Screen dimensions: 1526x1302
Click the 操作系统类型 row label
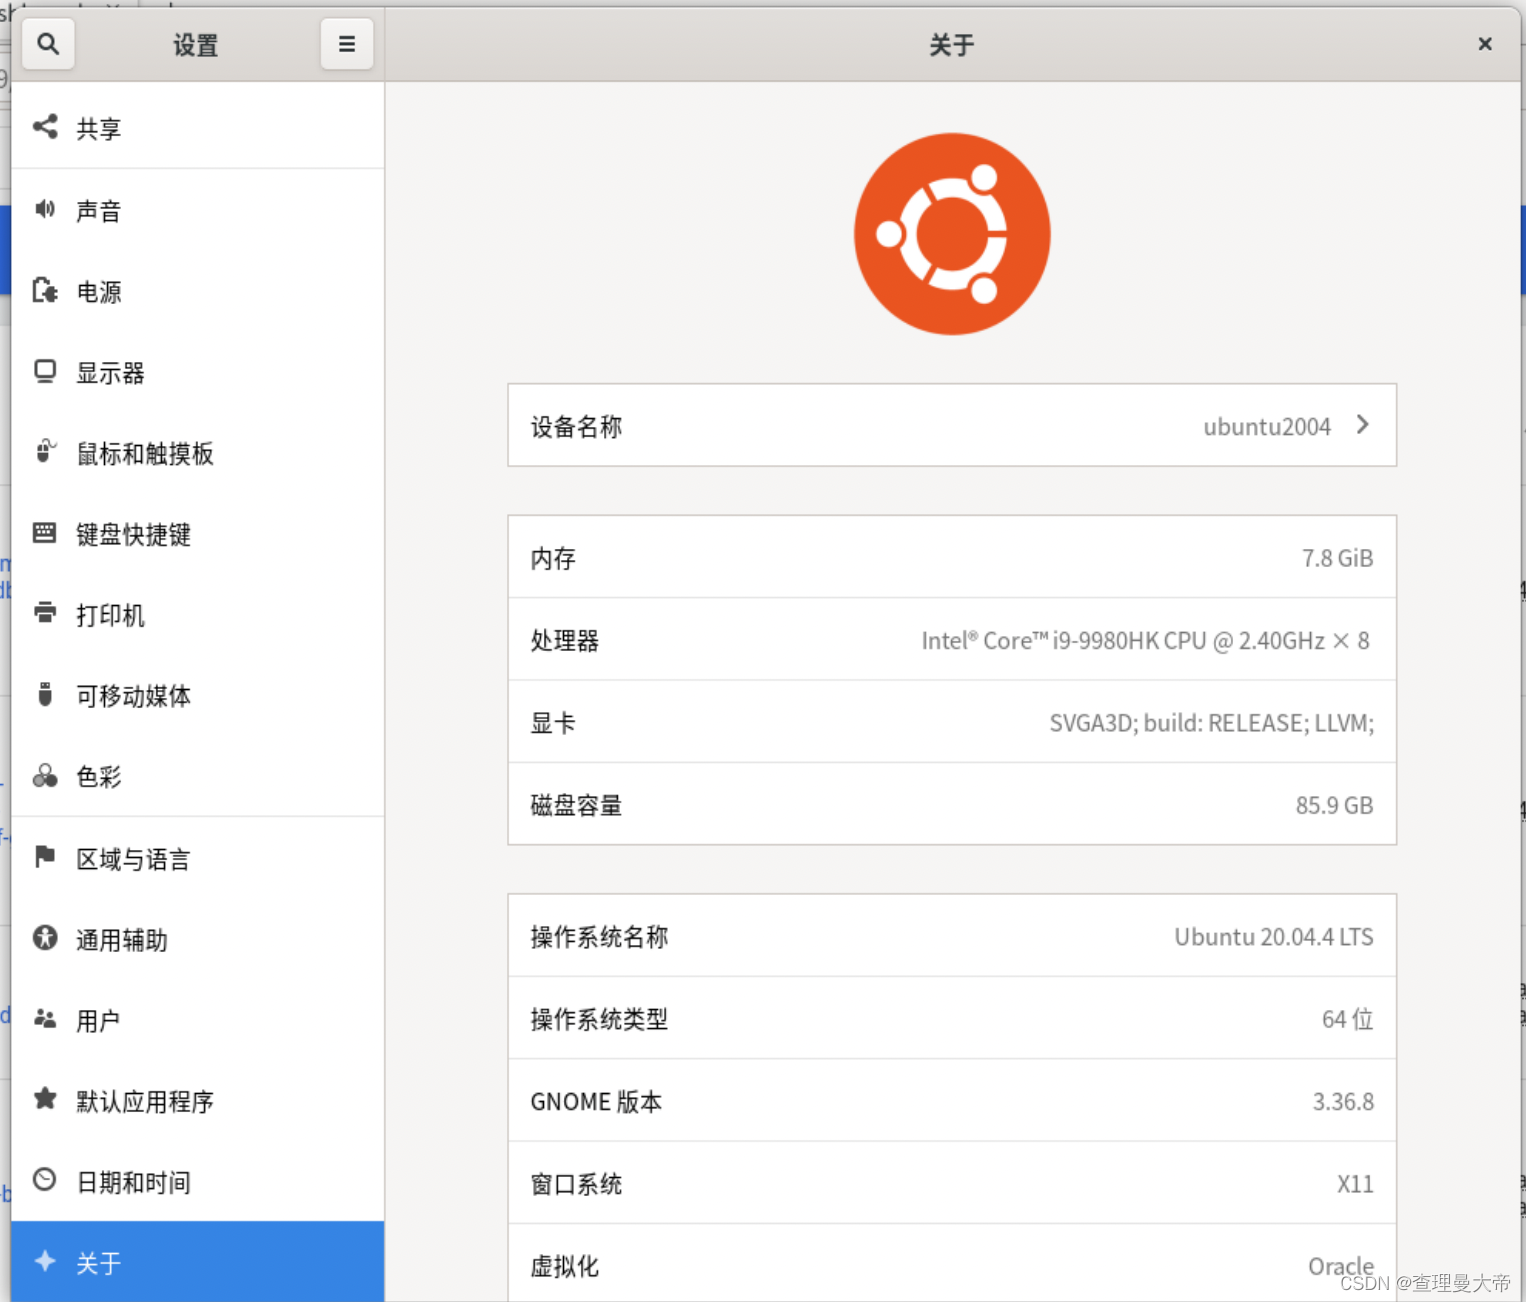click(599, 1019)
